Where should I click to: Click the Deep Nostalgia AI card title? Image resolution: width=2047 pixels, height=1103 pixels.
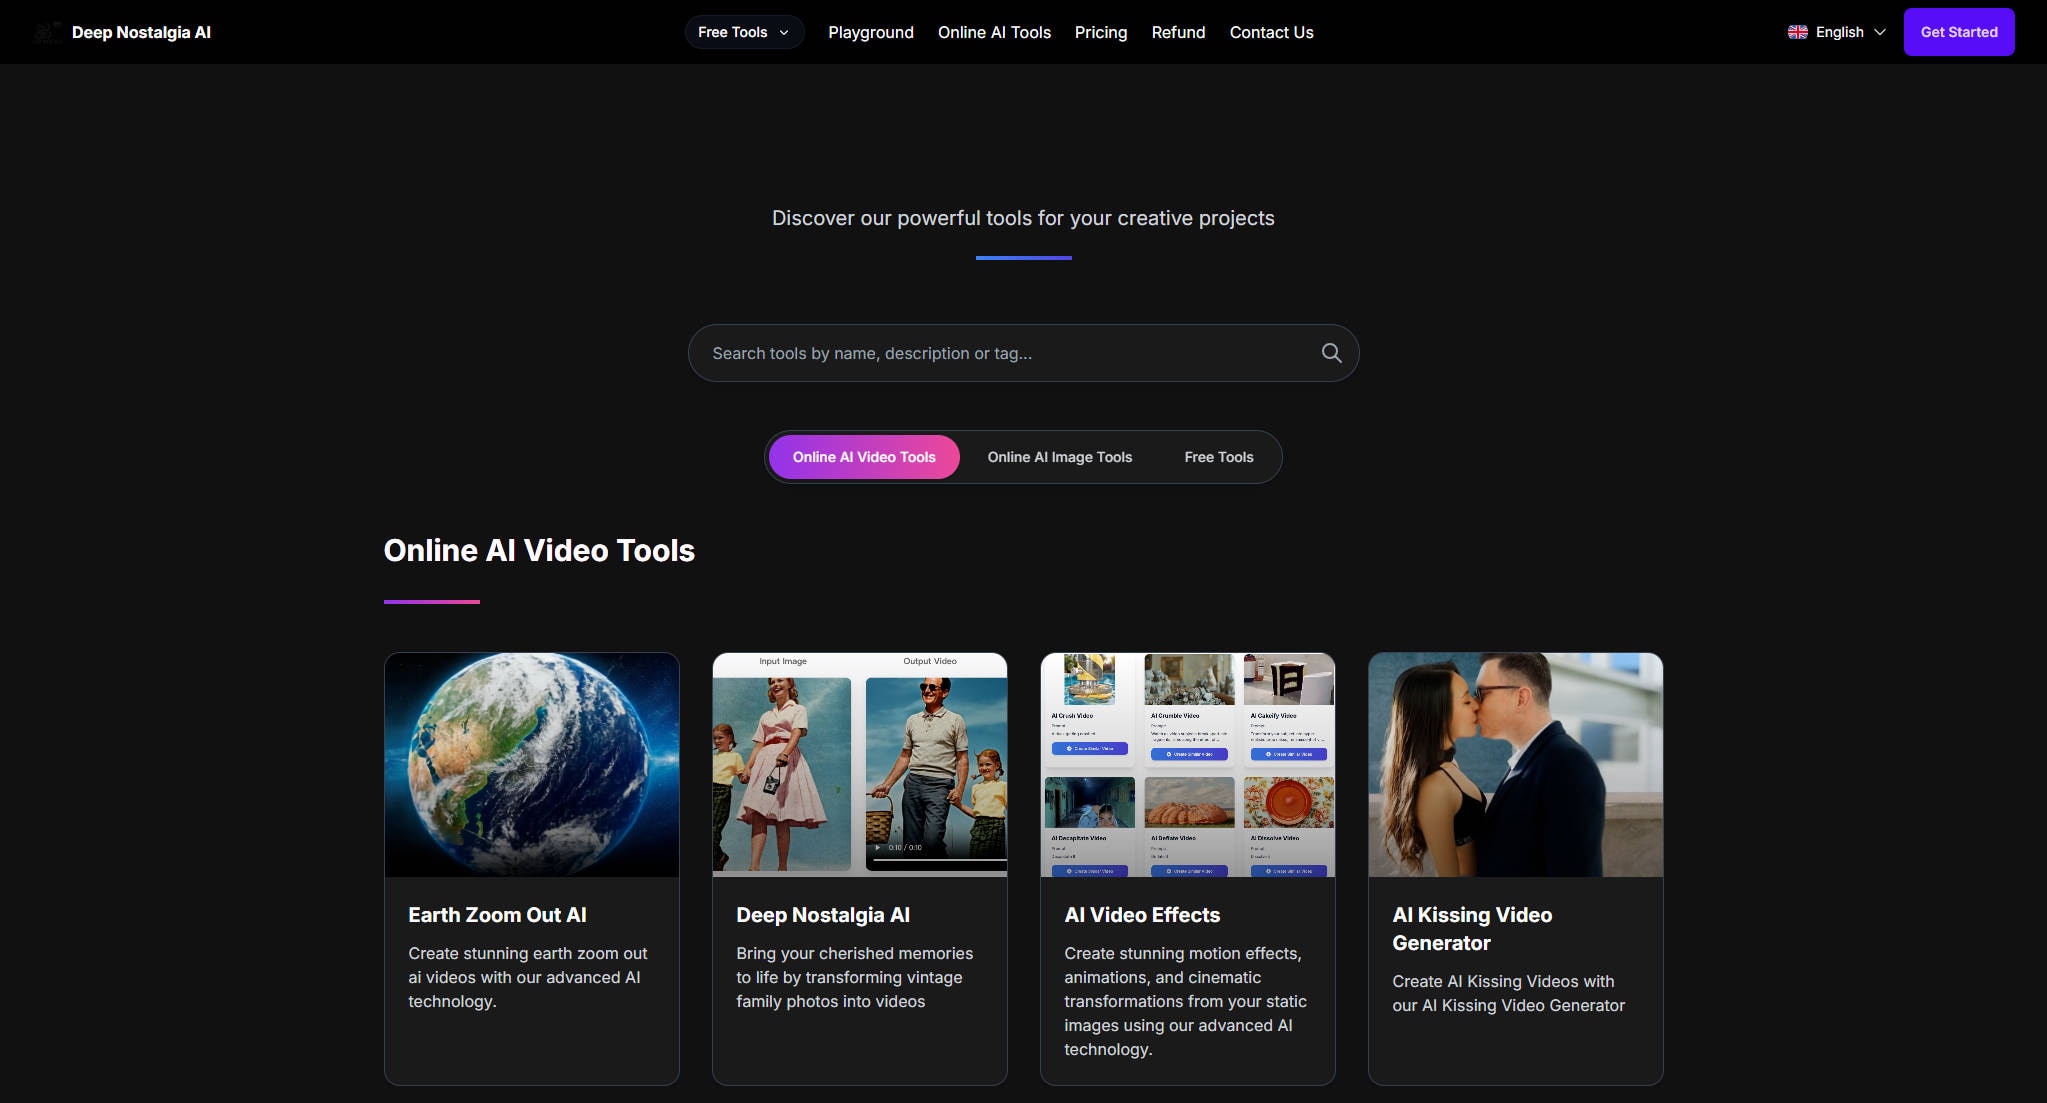pos(823,915)
